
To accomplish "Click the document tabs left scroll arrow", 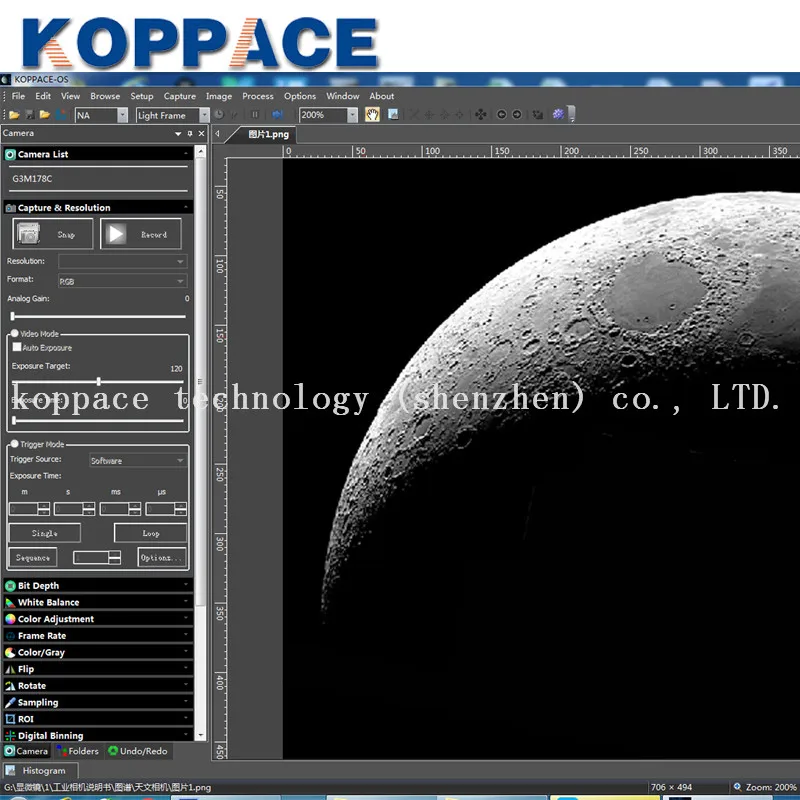I will (218, 134).
